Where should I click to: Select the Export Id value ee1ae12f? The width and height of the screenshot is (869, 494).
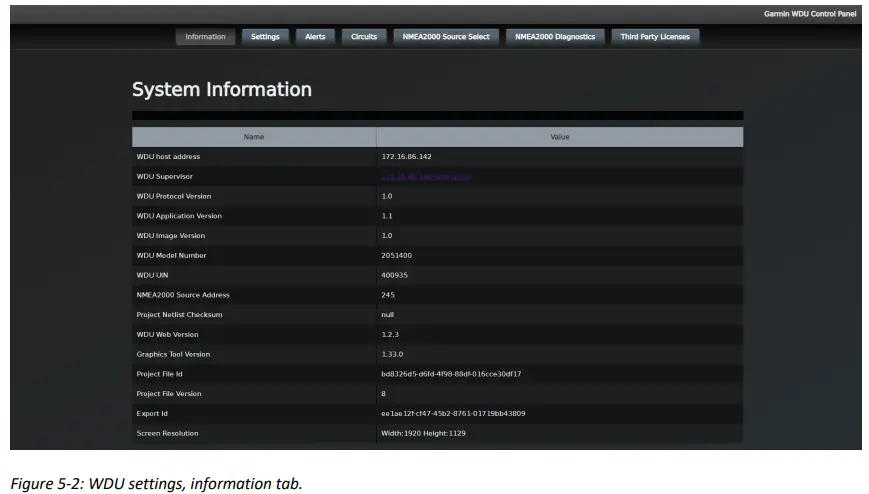pyautogui.click(x=453, y=414)
